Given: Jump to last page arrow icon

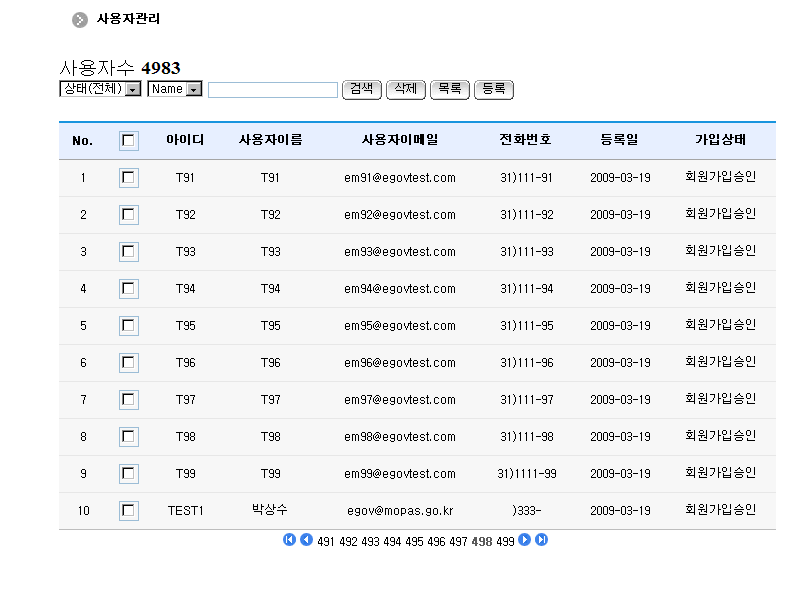Looking at the screenshot, I should pyautogui.click(x=541, y=540).
